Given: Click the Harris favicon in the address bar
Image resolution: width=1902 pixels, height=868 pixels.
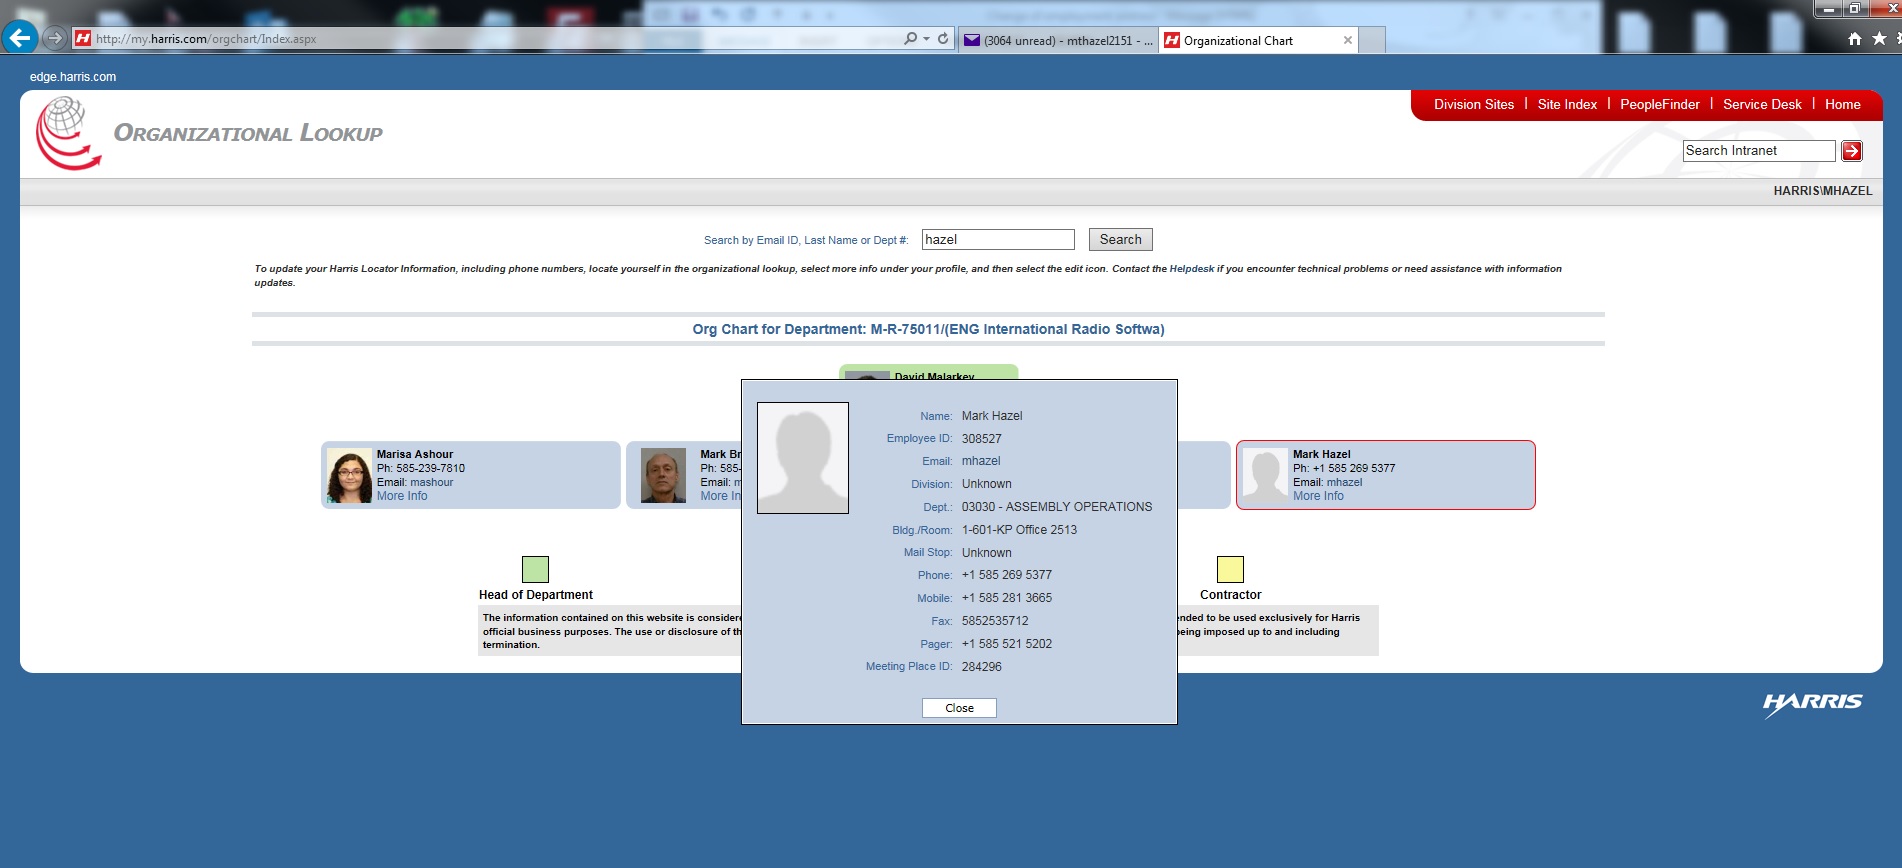Looking at the screenshot, I should click(83, 38).
